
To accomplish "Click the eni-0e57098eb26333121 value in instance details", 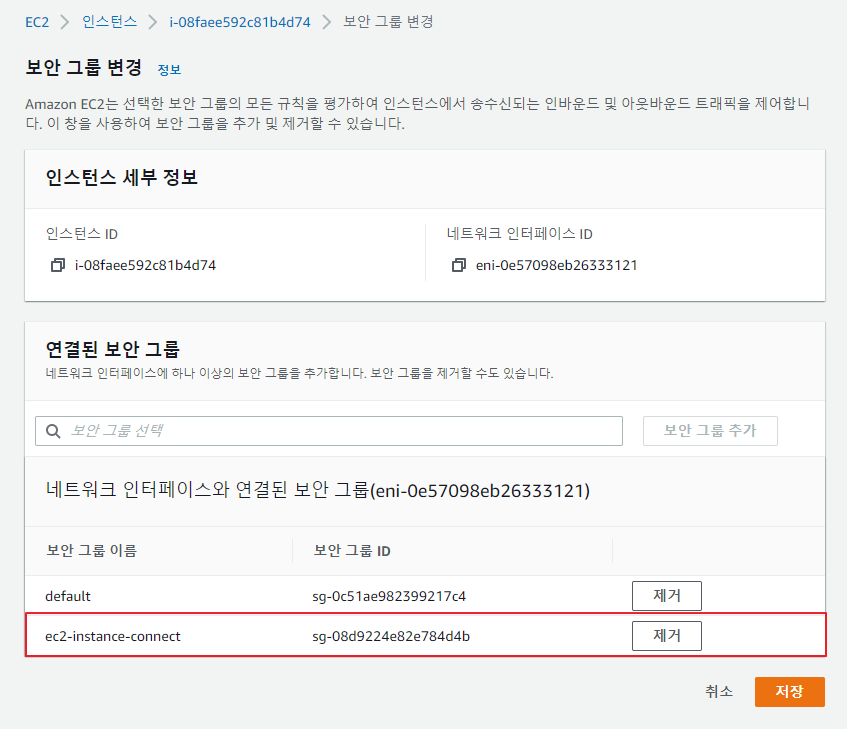I will tap(556, 266).
